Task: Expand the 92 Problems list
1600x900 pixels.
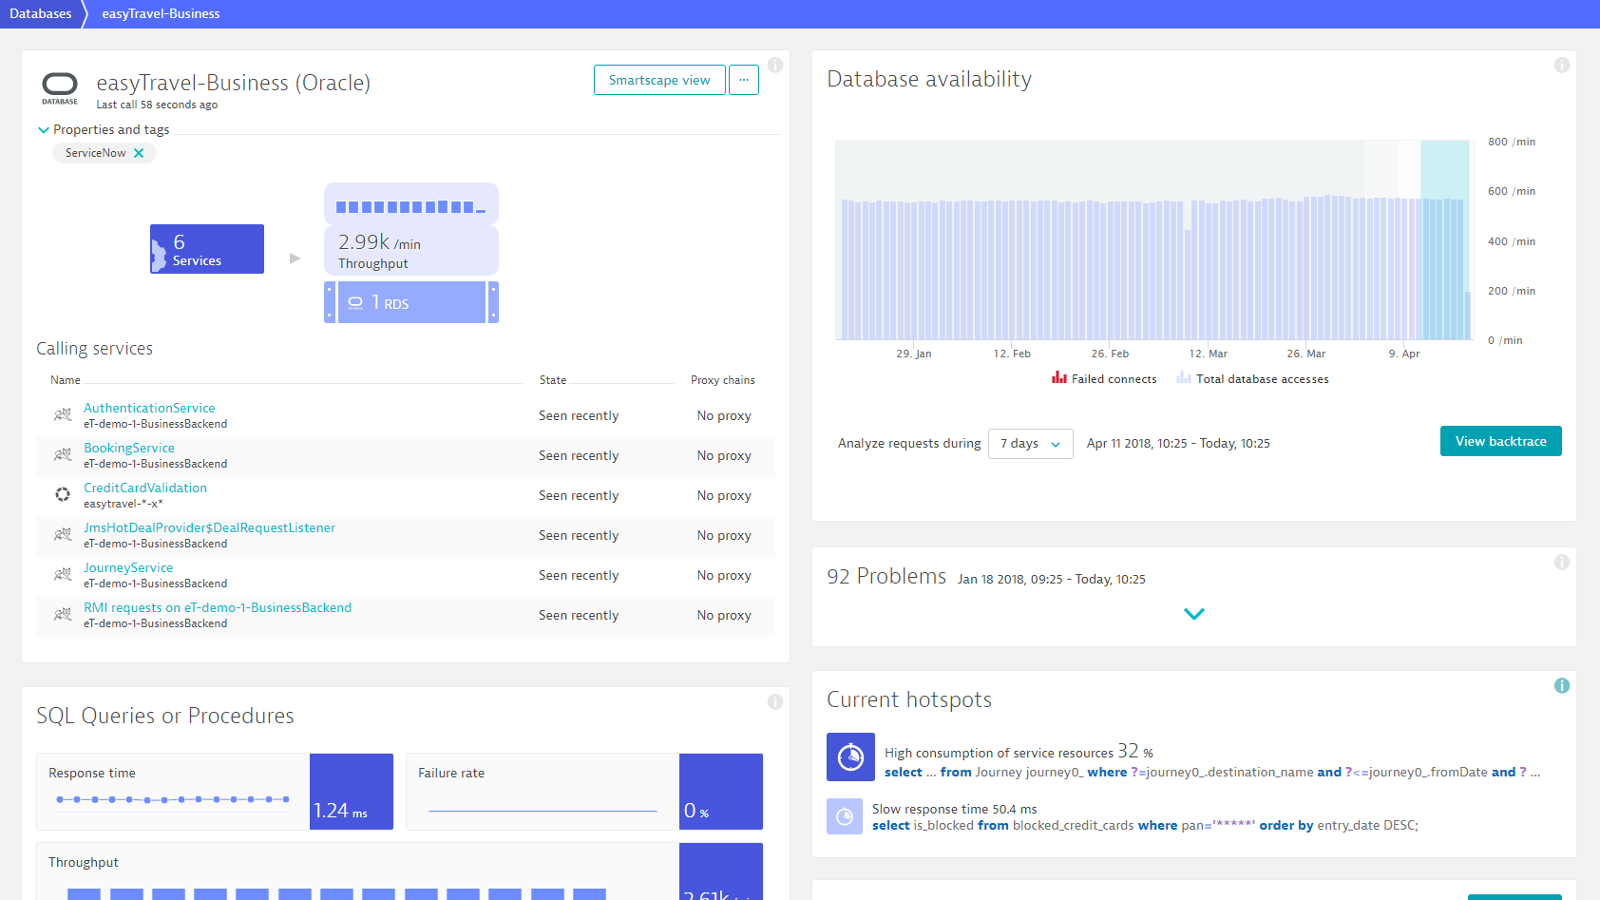Action: point(1194,614)
